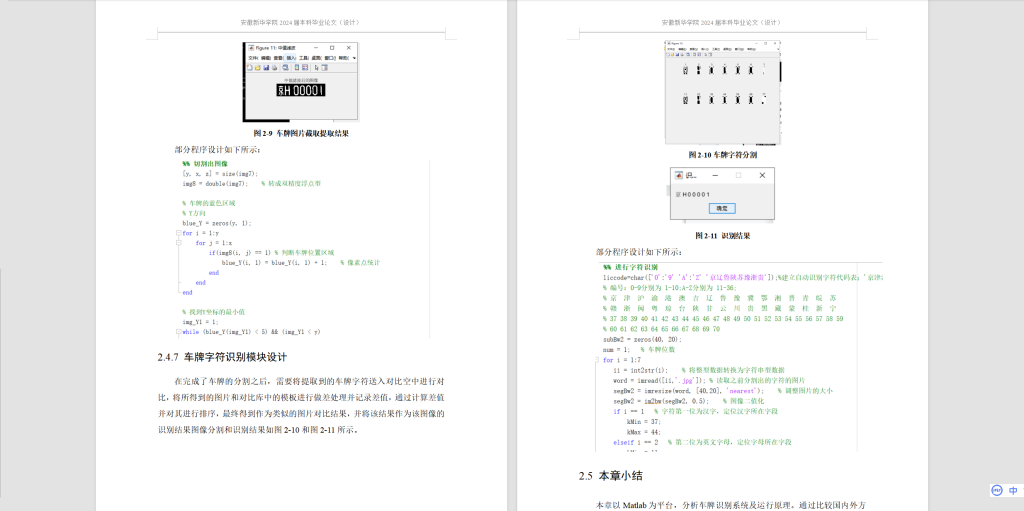Image resolution: width=1024 pixels, height=511 pixels.
Task: Open 工具 menu in Figure 11 window
Action: [x=304, y=58]
